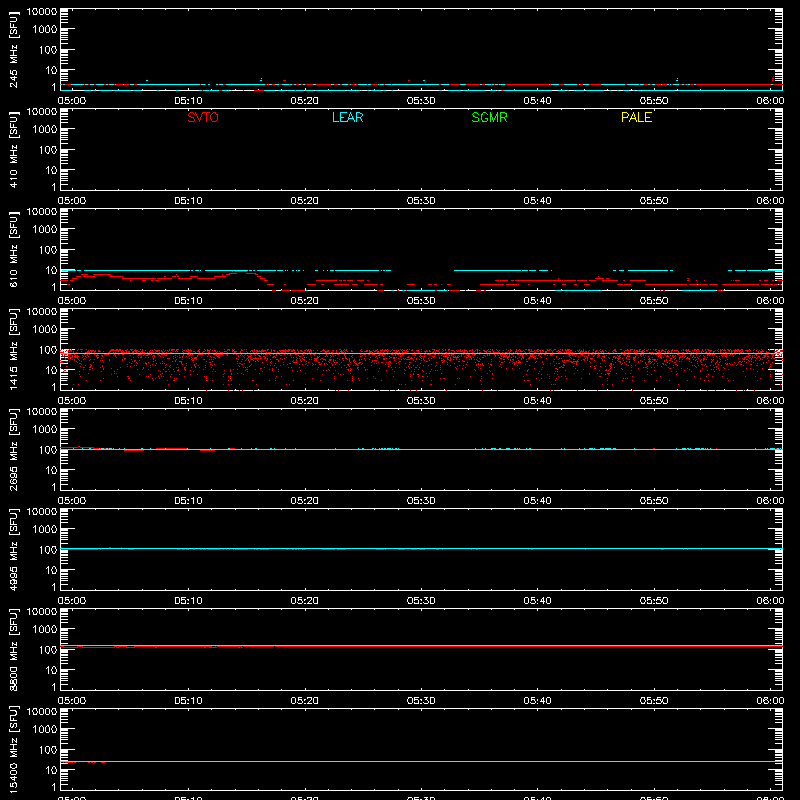Click the 1000 tick on 1415 MHz axis
Screen dimensions: 800x800
45,330
